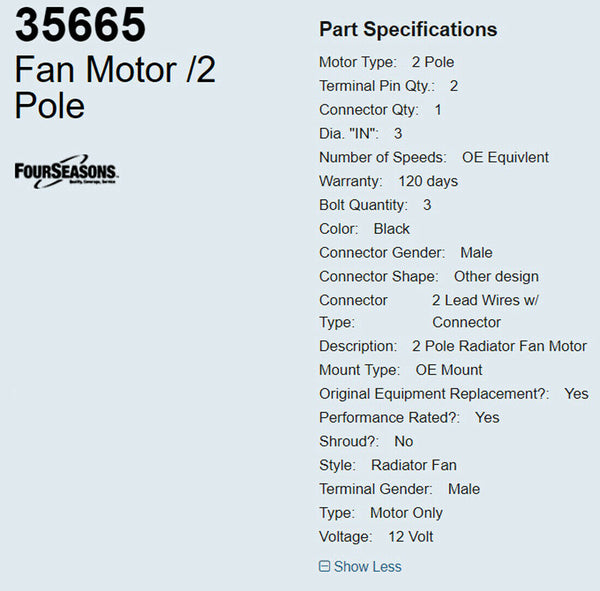Click the Number of Speeds row

tap(433, 157)
